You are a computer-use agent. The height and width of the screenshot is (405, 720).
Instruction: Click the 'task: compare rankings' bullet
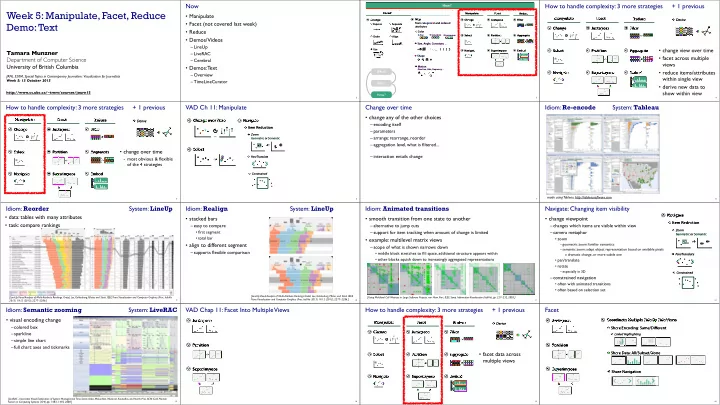point(34,225)
